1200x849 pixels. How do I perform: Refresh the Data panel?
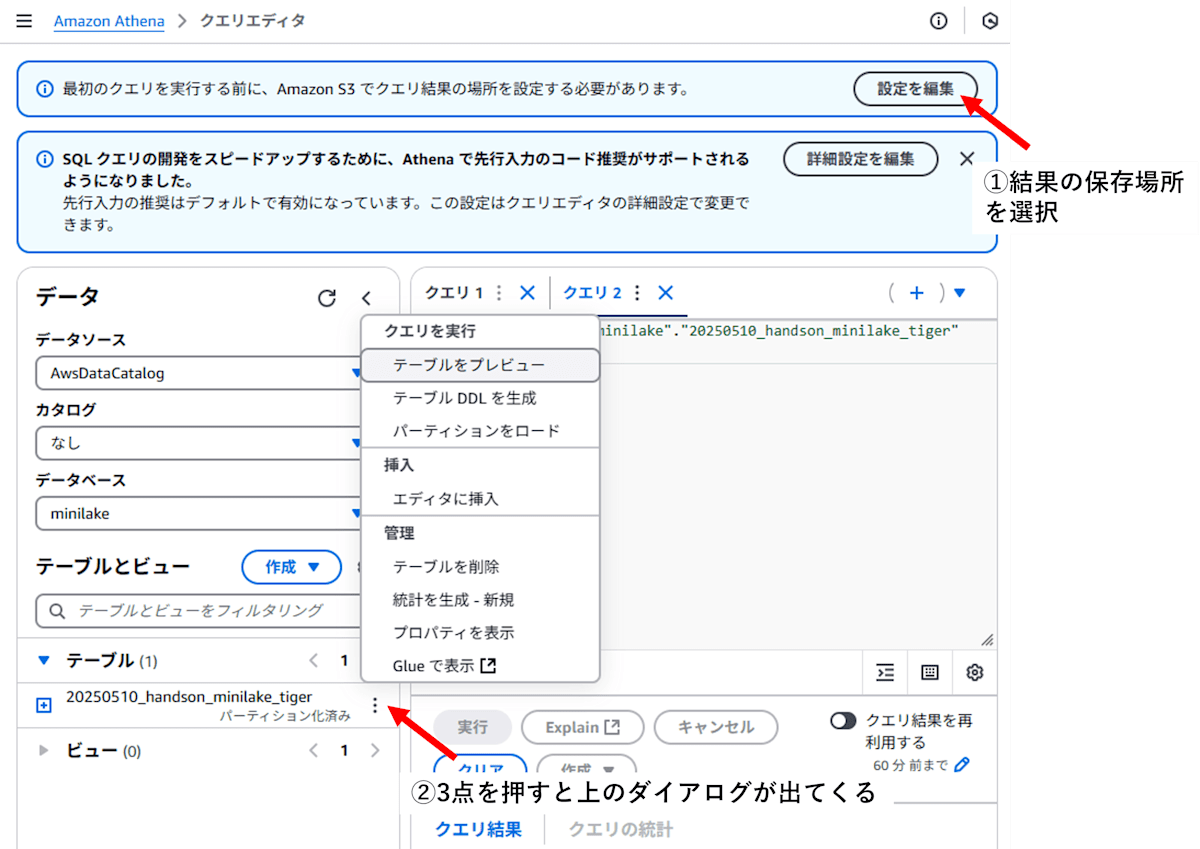coord(327,298)
